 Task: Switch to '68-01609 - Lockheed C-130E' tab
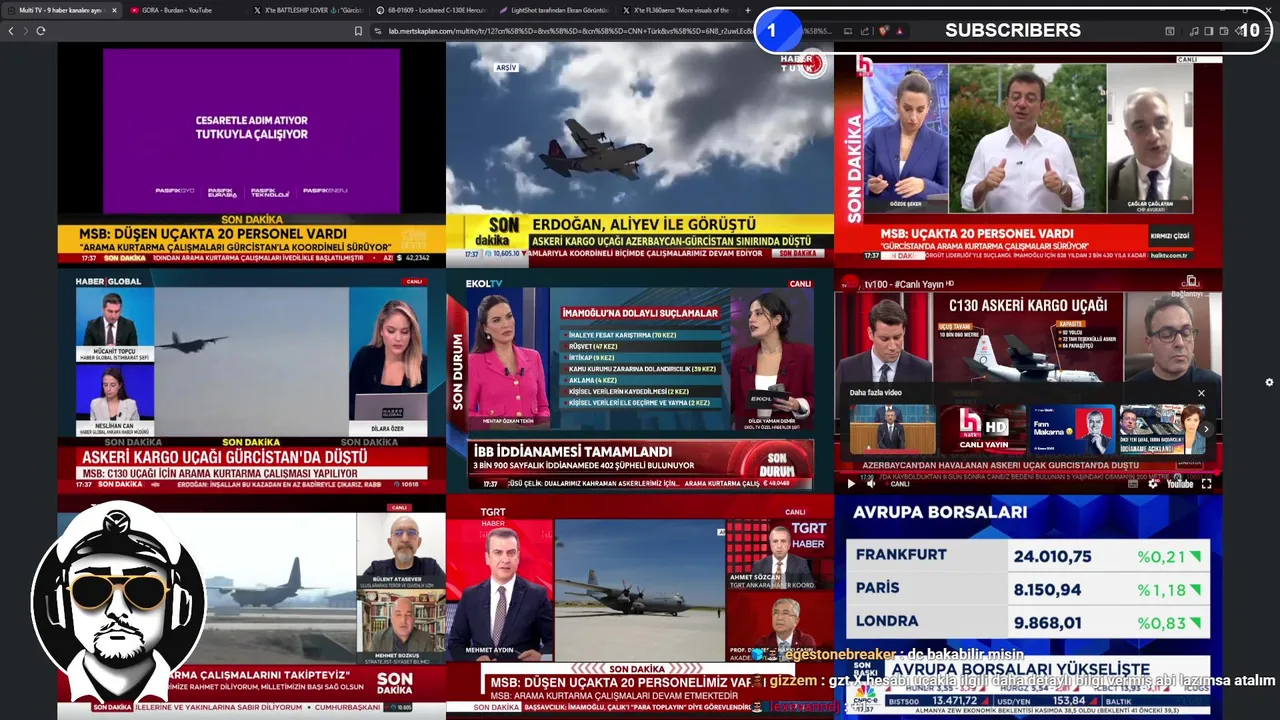[x=430, y=10]
